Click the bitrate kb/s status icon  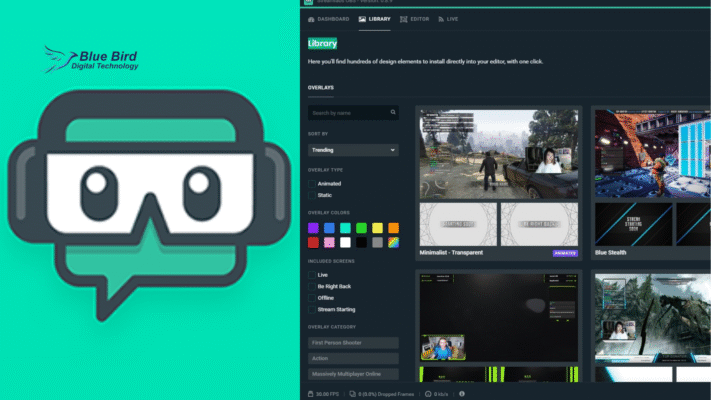pos(429,393)
